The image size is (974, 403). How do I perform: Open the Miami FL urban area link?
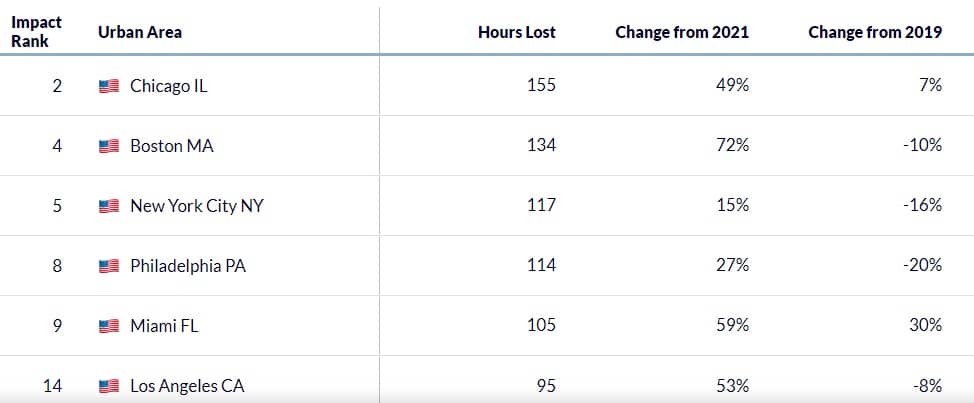165,326
